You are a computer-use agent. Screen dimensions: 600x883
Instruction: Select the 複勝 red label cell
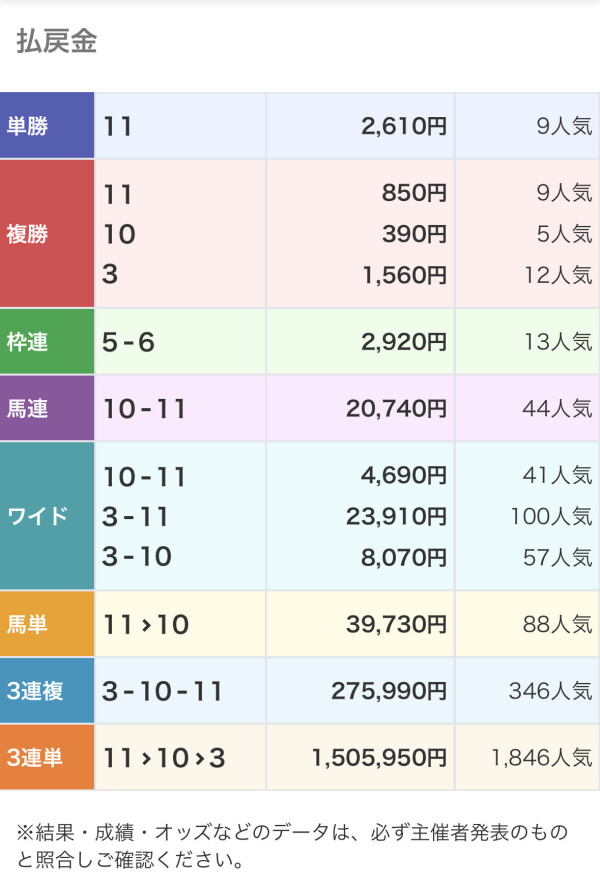[47, 234]
